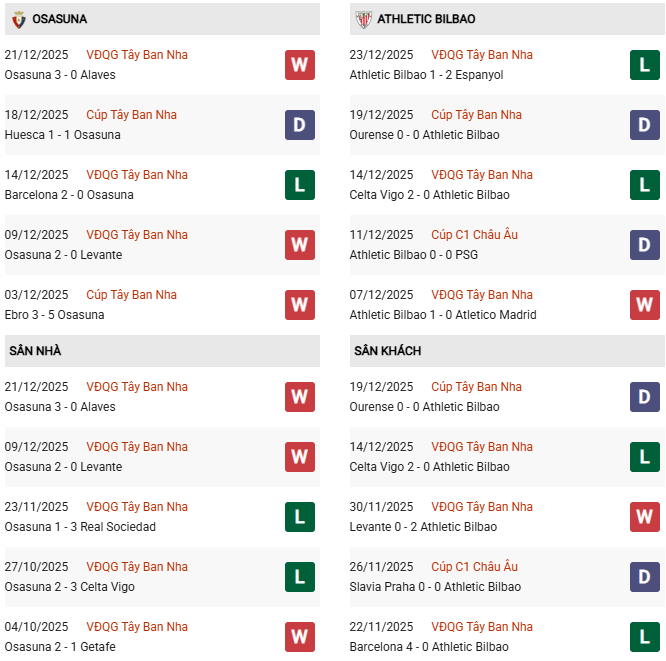Click the D badge for Athletic Bilbao 0 - 0 PSG
This screenshot has width=666, height=661.
(645, 245)
